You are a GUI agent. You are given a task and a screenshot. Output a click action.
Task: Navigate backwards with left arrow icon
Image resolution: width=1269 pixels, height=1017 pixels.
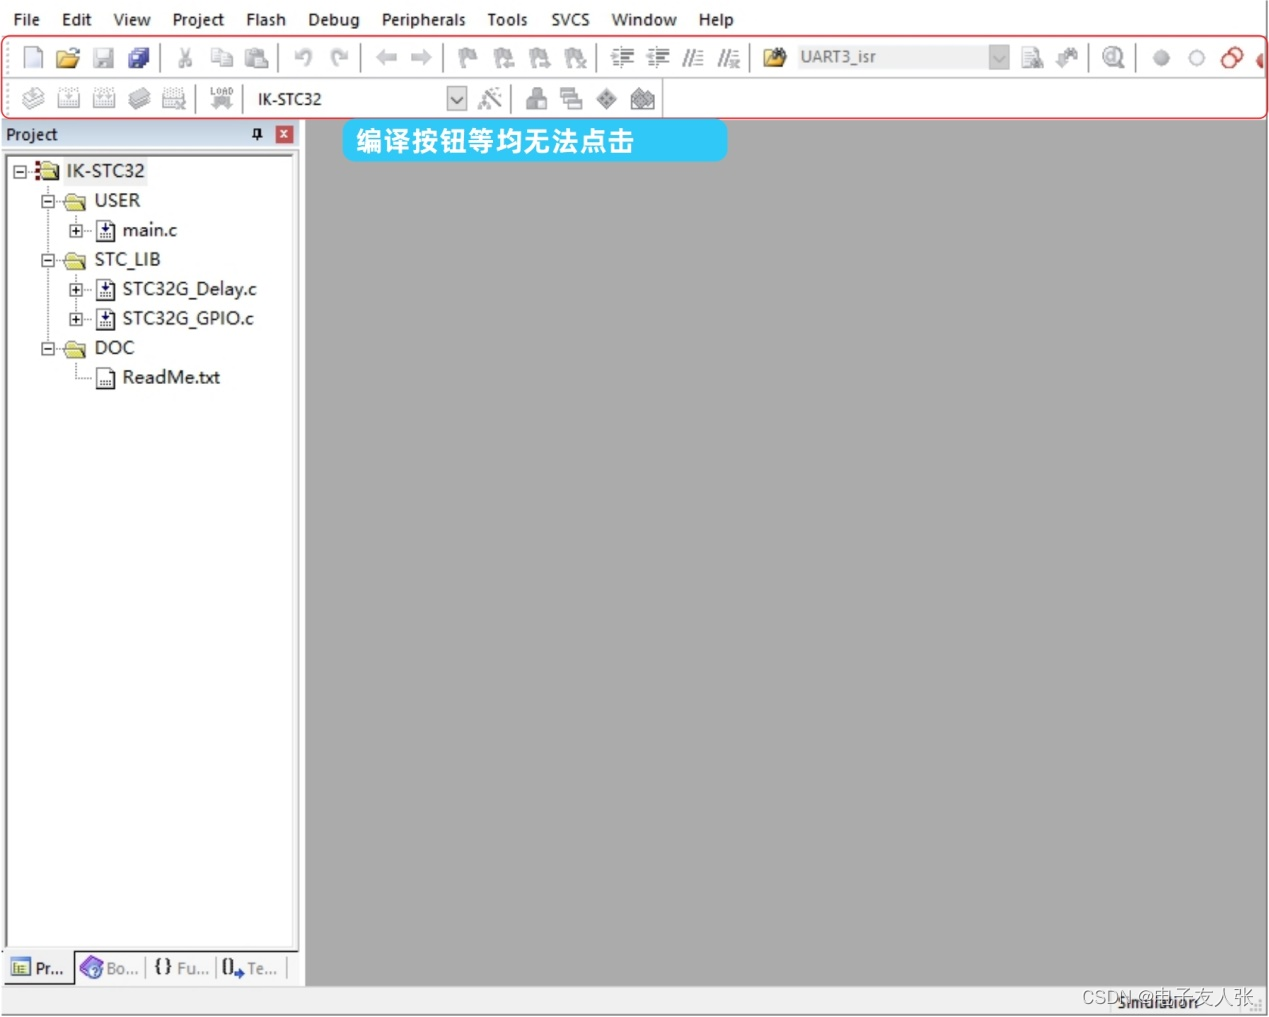386,58
